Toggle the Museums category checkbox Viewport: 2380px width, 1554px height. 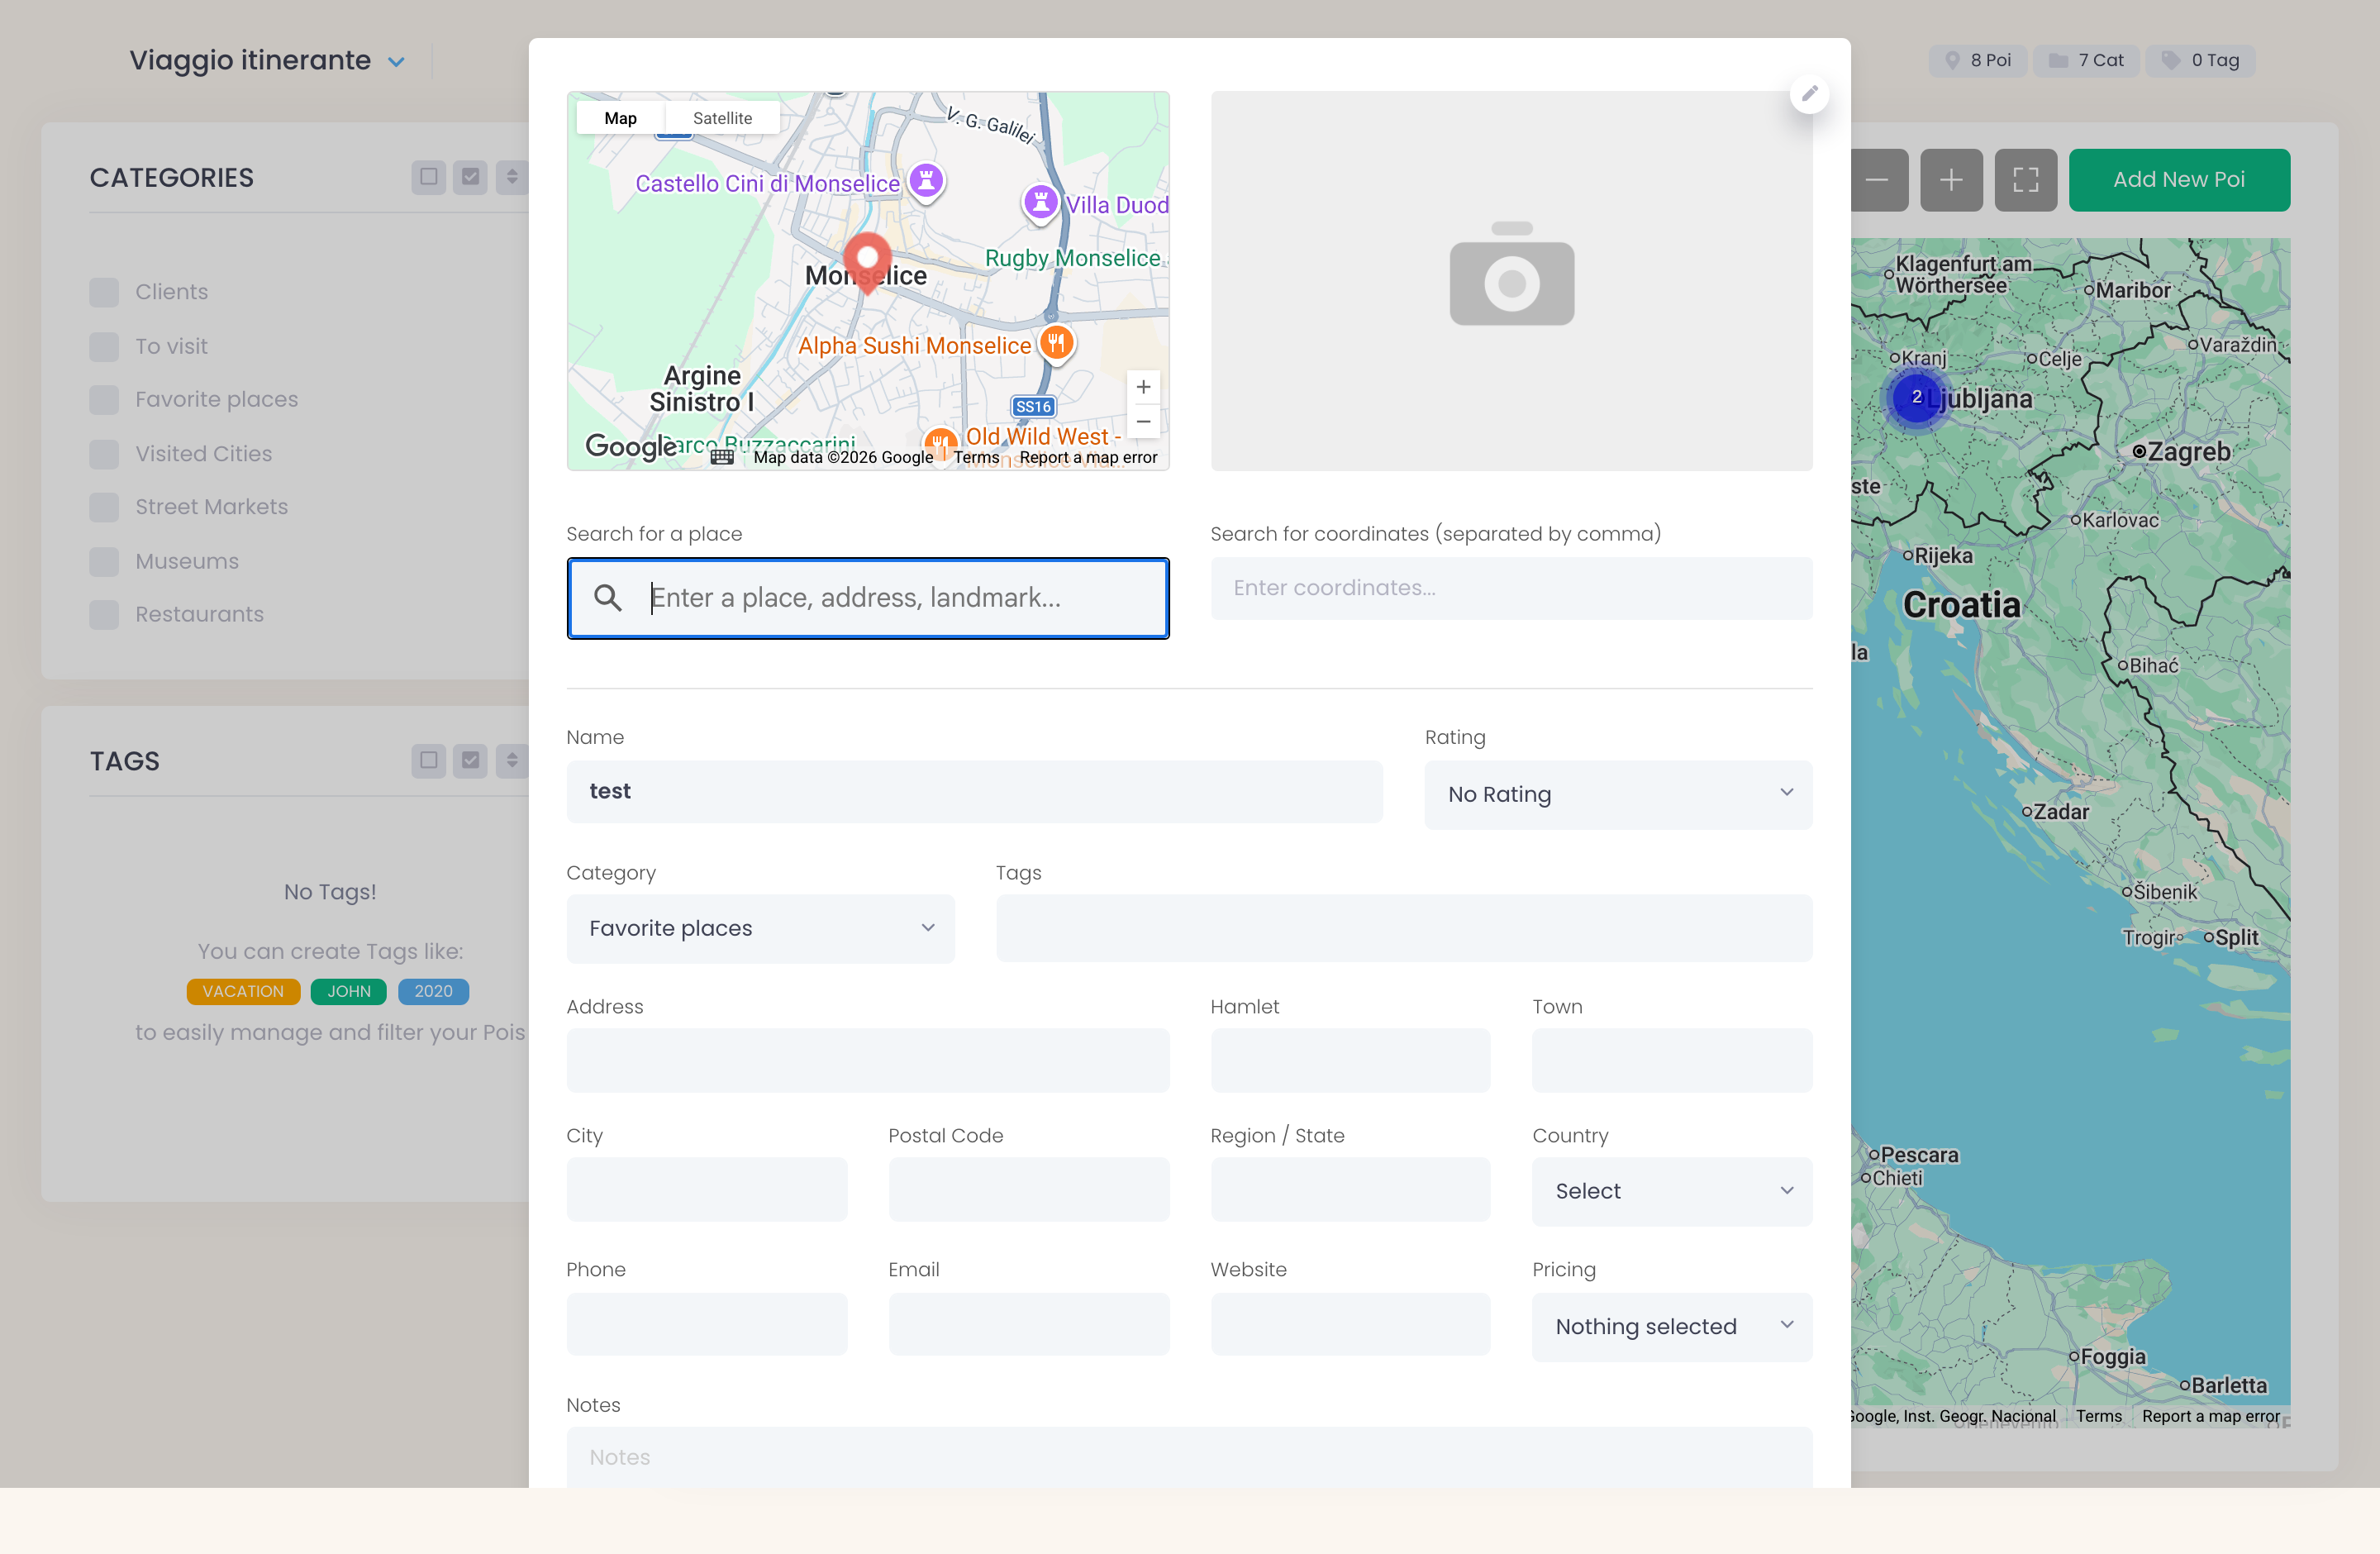[104, 561]
